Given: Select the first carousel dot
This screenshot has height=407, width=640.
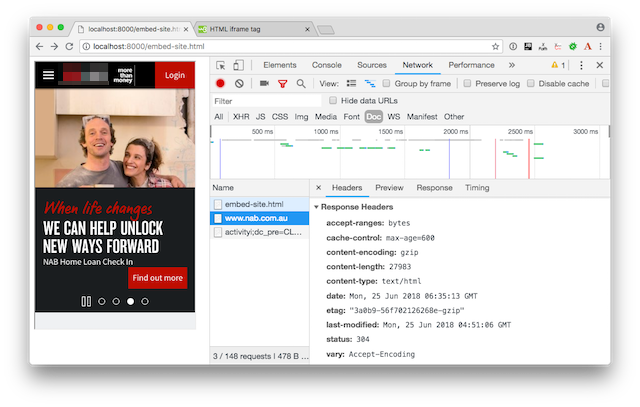Looking at the screenshot, I should (x=102, y=301).
